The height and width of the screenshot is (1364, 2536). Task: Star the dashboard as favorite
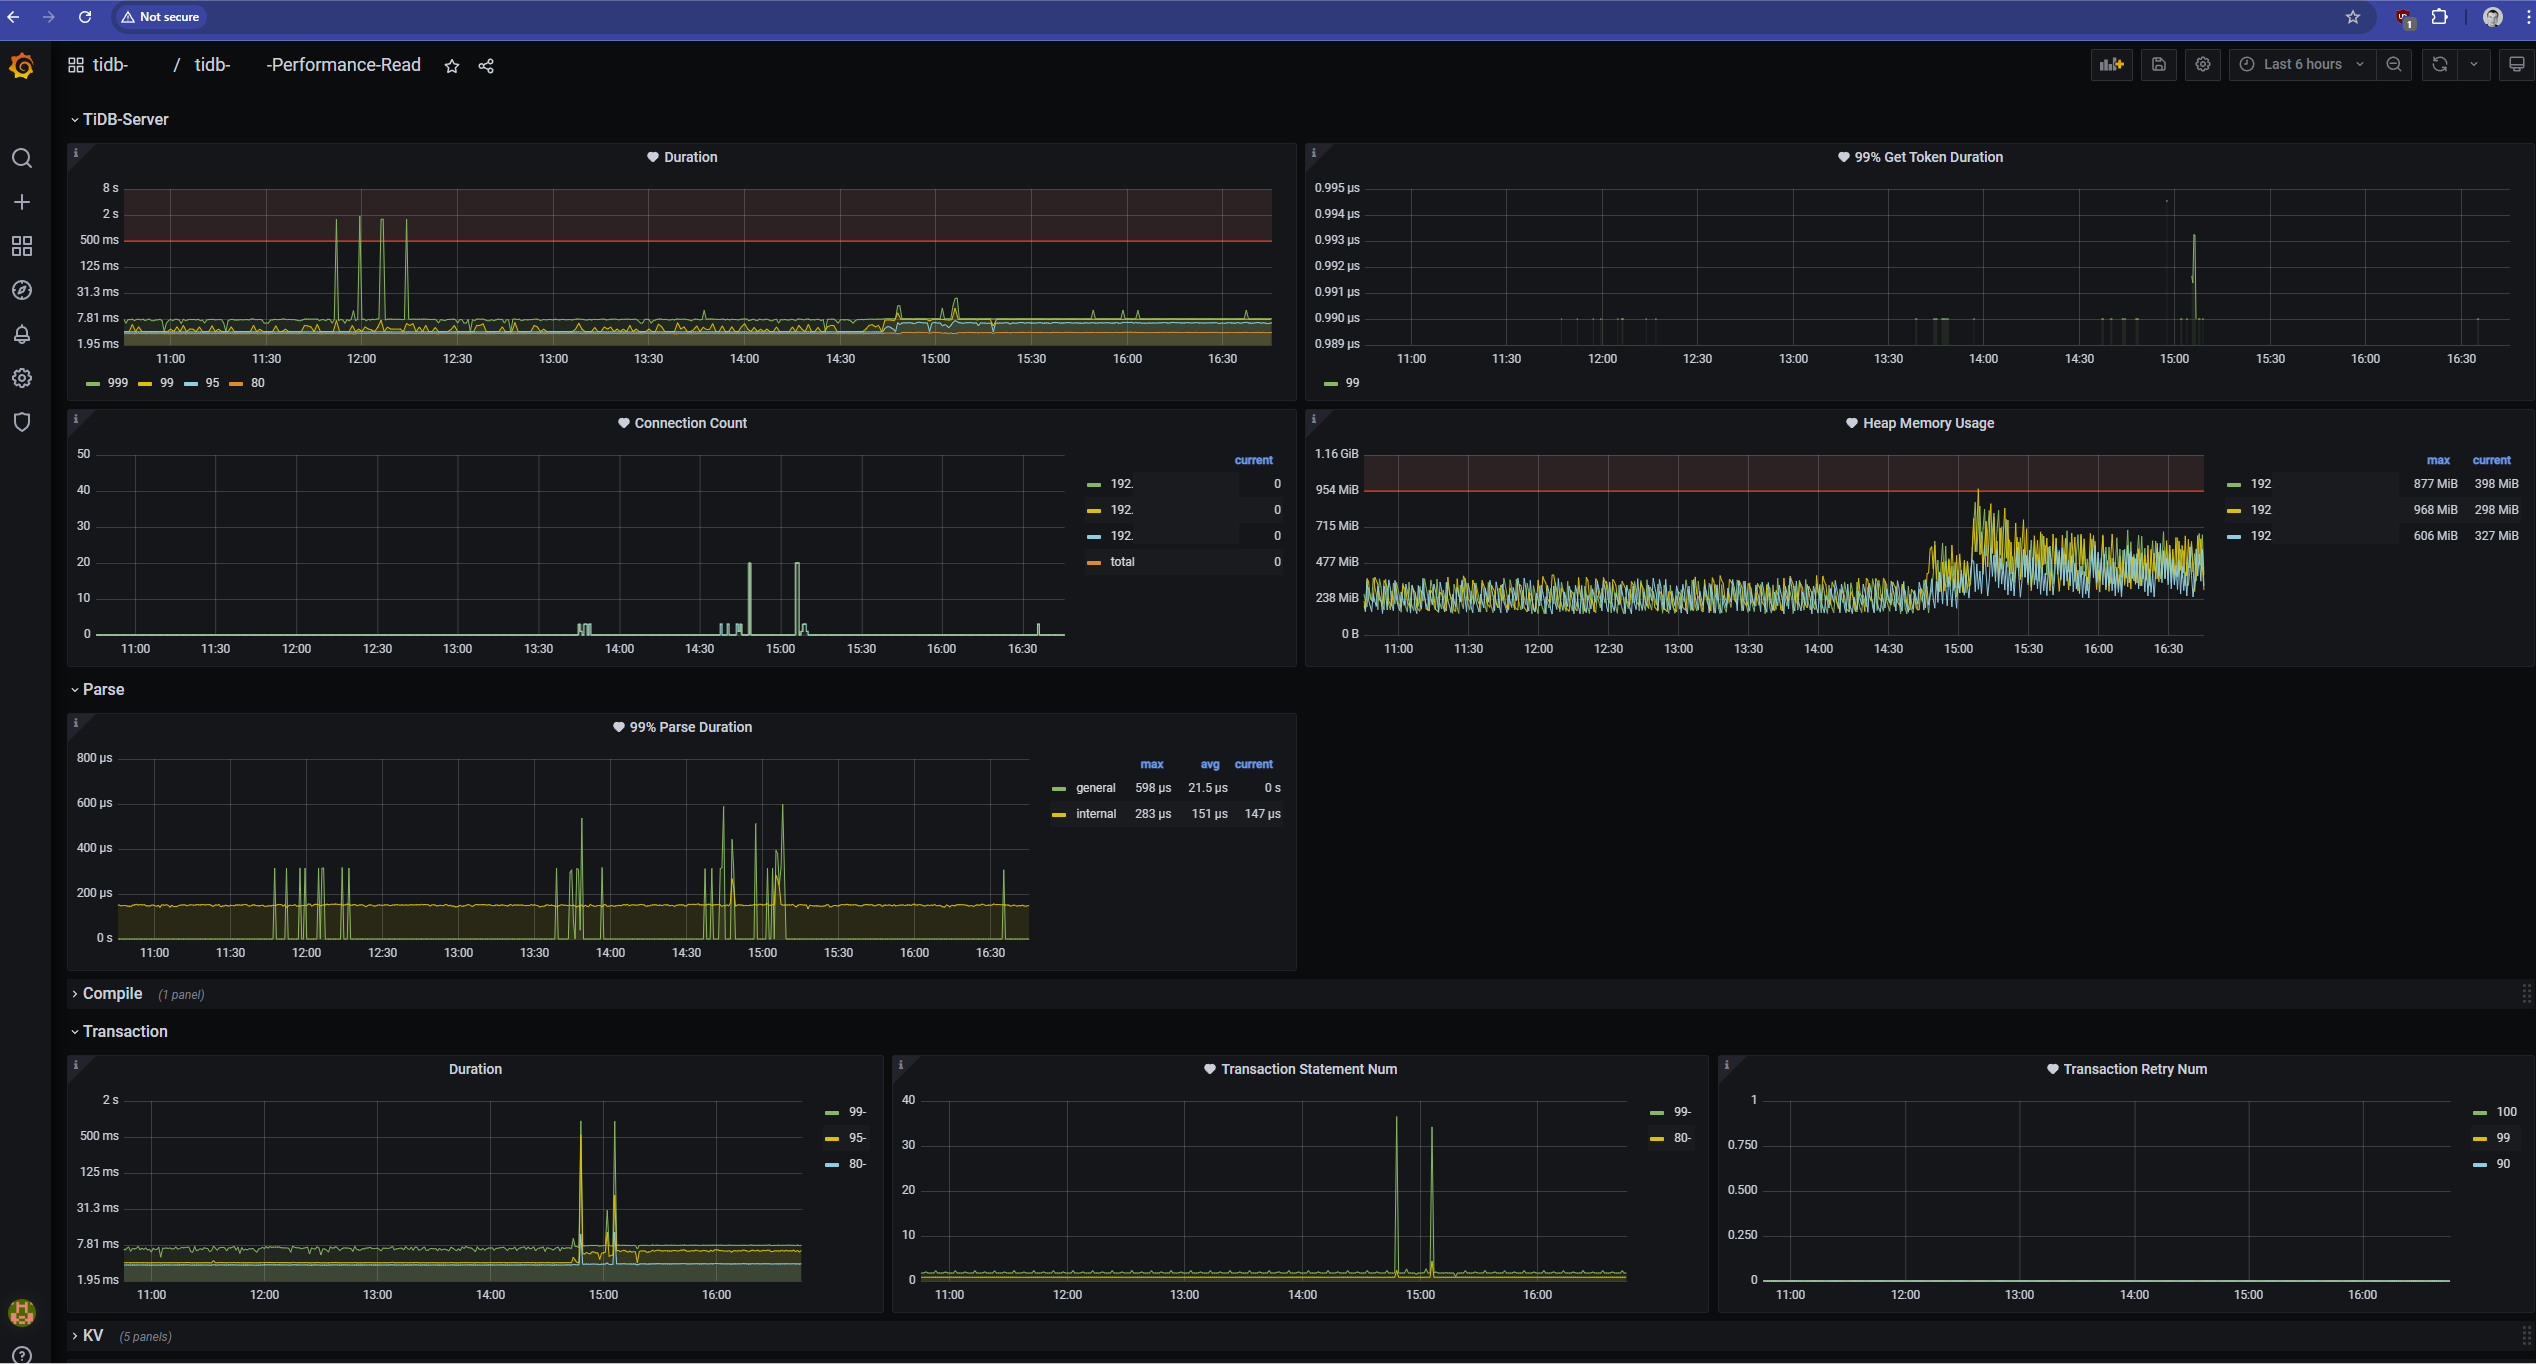click(452, 66)
